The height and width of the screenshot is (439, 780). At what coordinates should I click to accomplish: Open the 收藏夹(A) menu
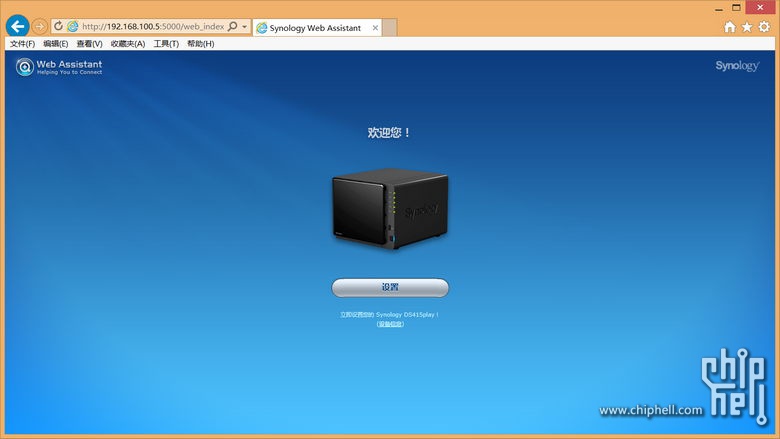(x=128, y=44)
